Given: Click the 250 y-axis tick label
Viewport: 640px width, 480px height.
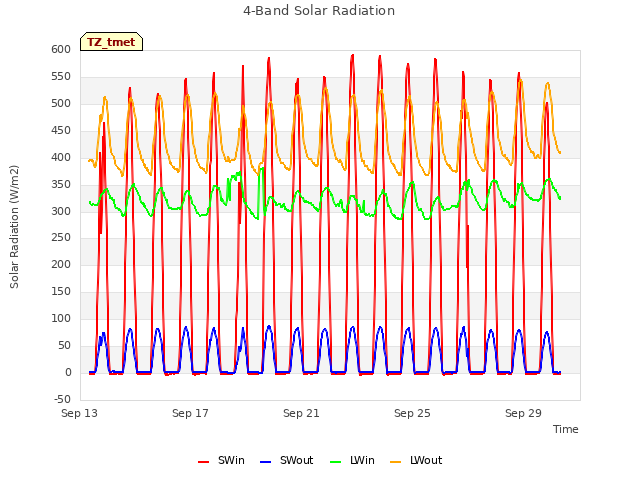Looking at the screenshot, I should pyautogui.click(x=61, y=238).
